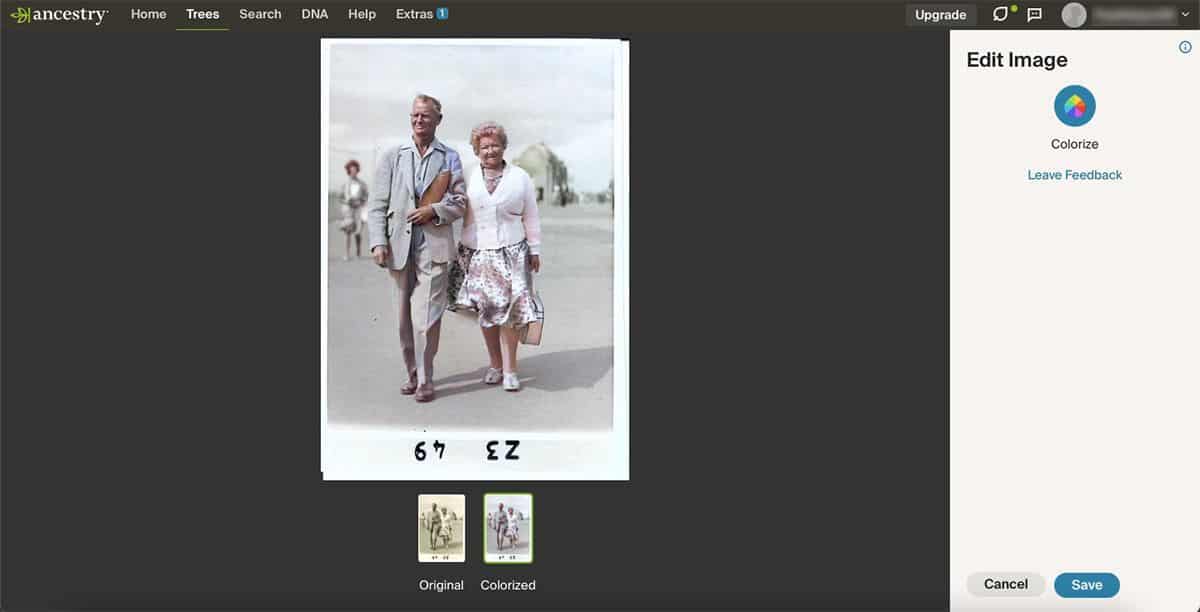Open the Trees section
Screen dimensions: 1200x612
pyautogui.click(x=202, y=14)
